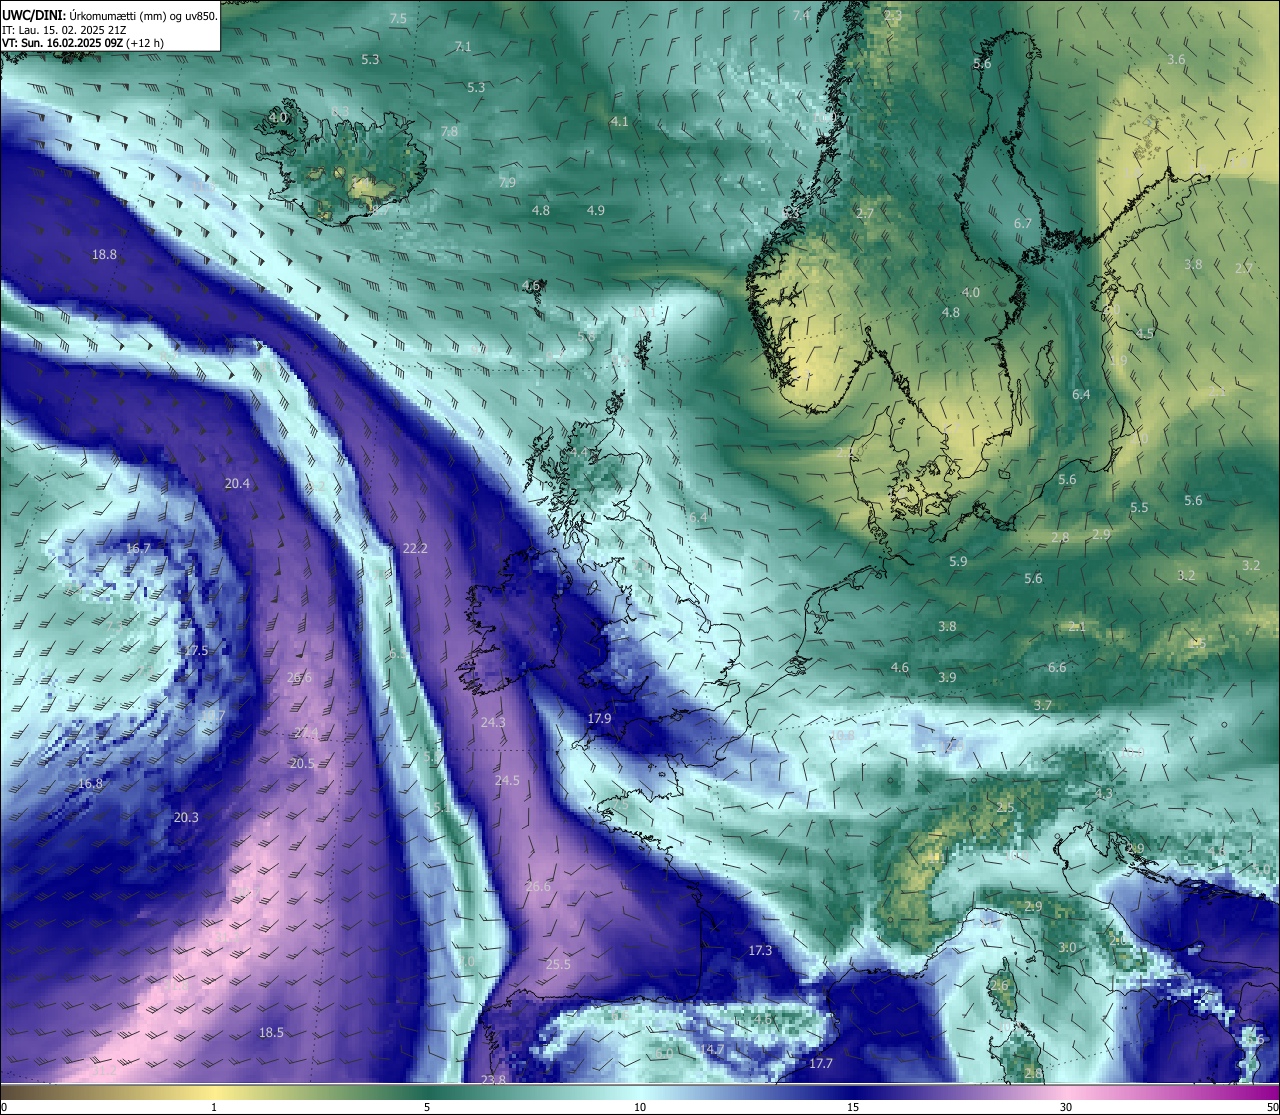Click the 17.9 value over southern England
The height and width of the screenshot is (1115, 1280).
[599, 719]
